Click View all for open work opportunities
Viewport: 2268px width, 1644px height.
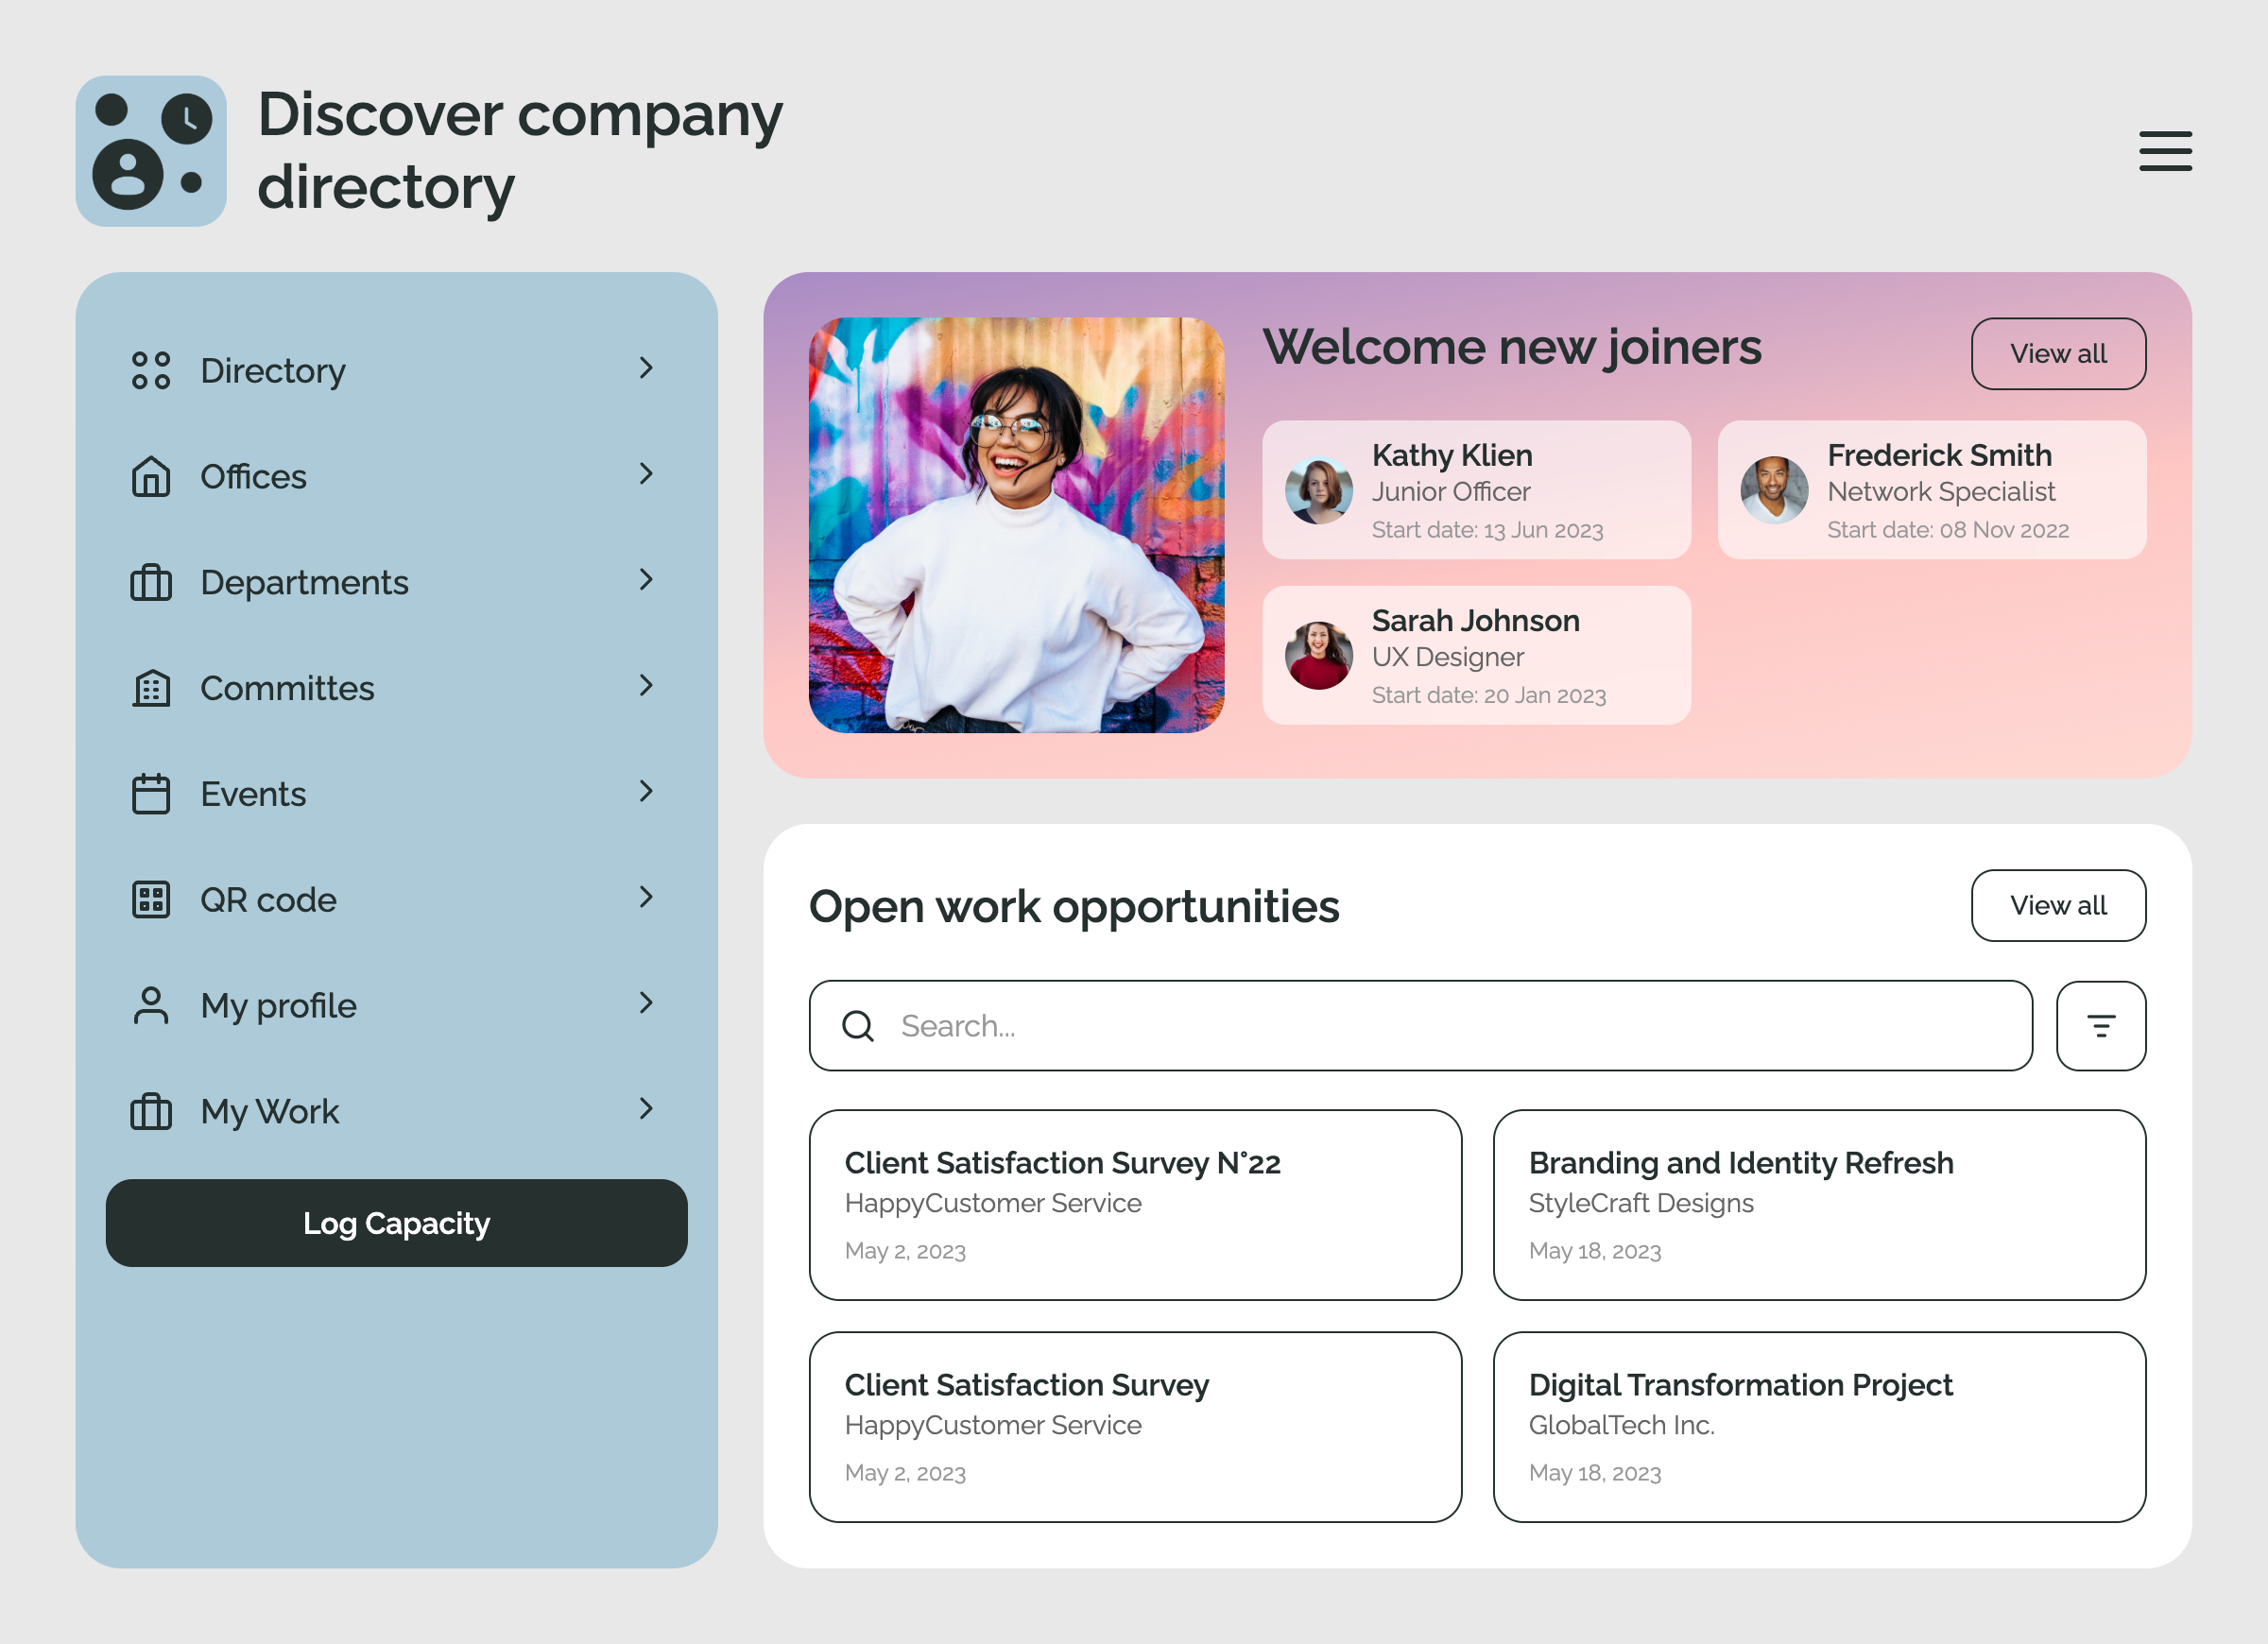click(2058, 905)
